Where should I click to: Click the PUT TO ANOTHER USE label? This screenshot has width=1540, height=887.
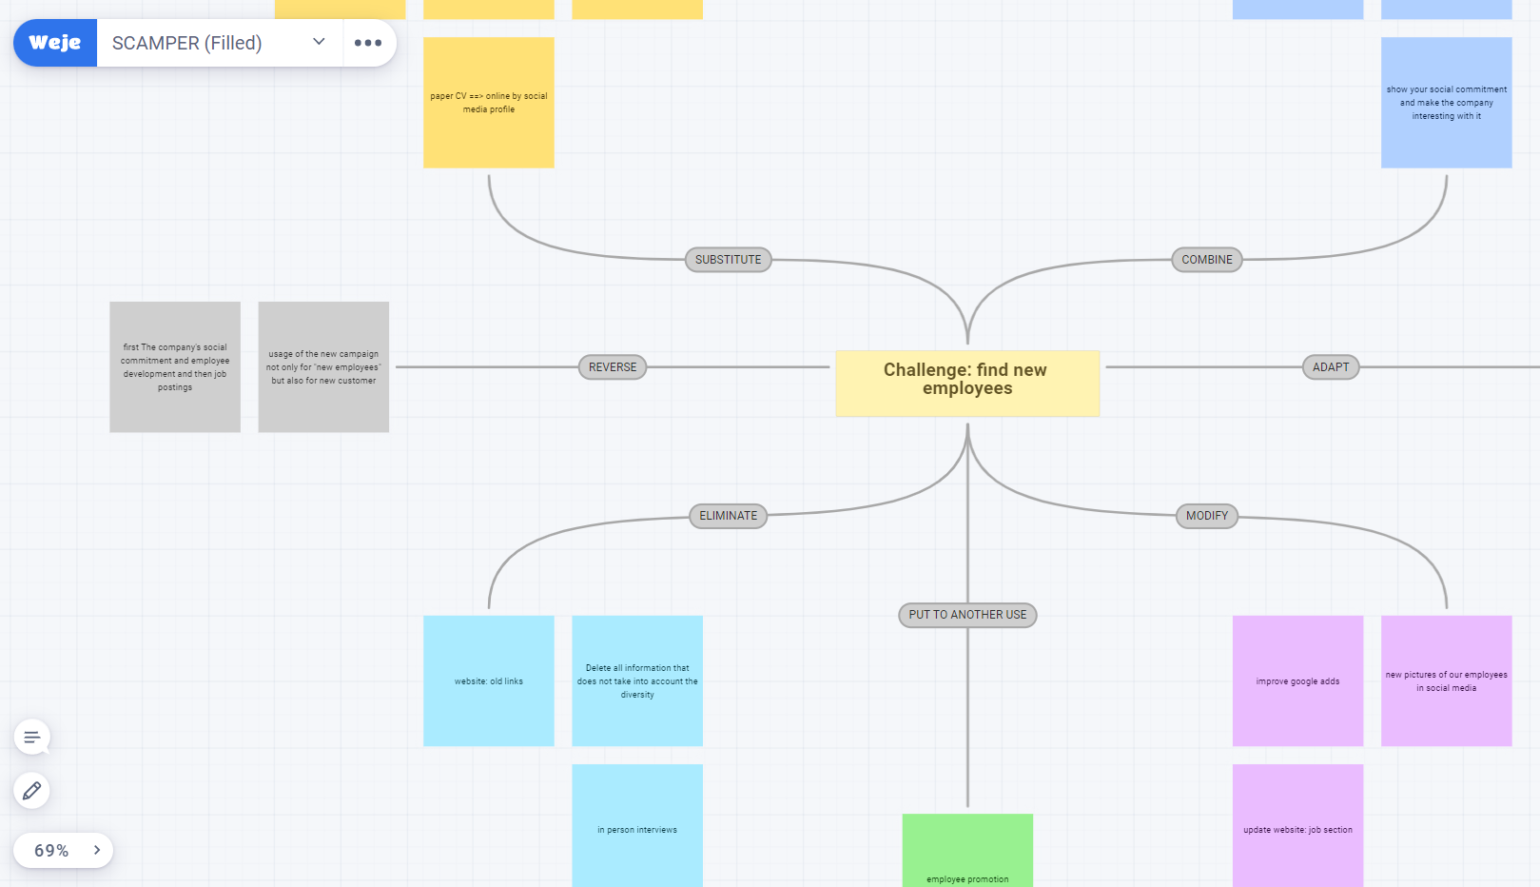[x=967, y=615]
